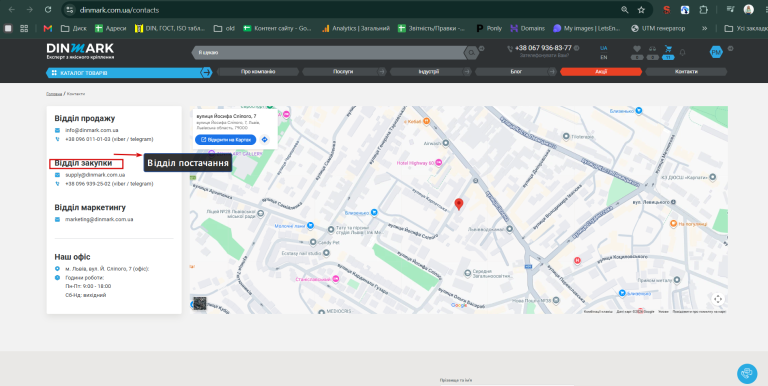Open the zoom magnifier in the address bar
Screen dimensions: 768x386
[624, 10]
